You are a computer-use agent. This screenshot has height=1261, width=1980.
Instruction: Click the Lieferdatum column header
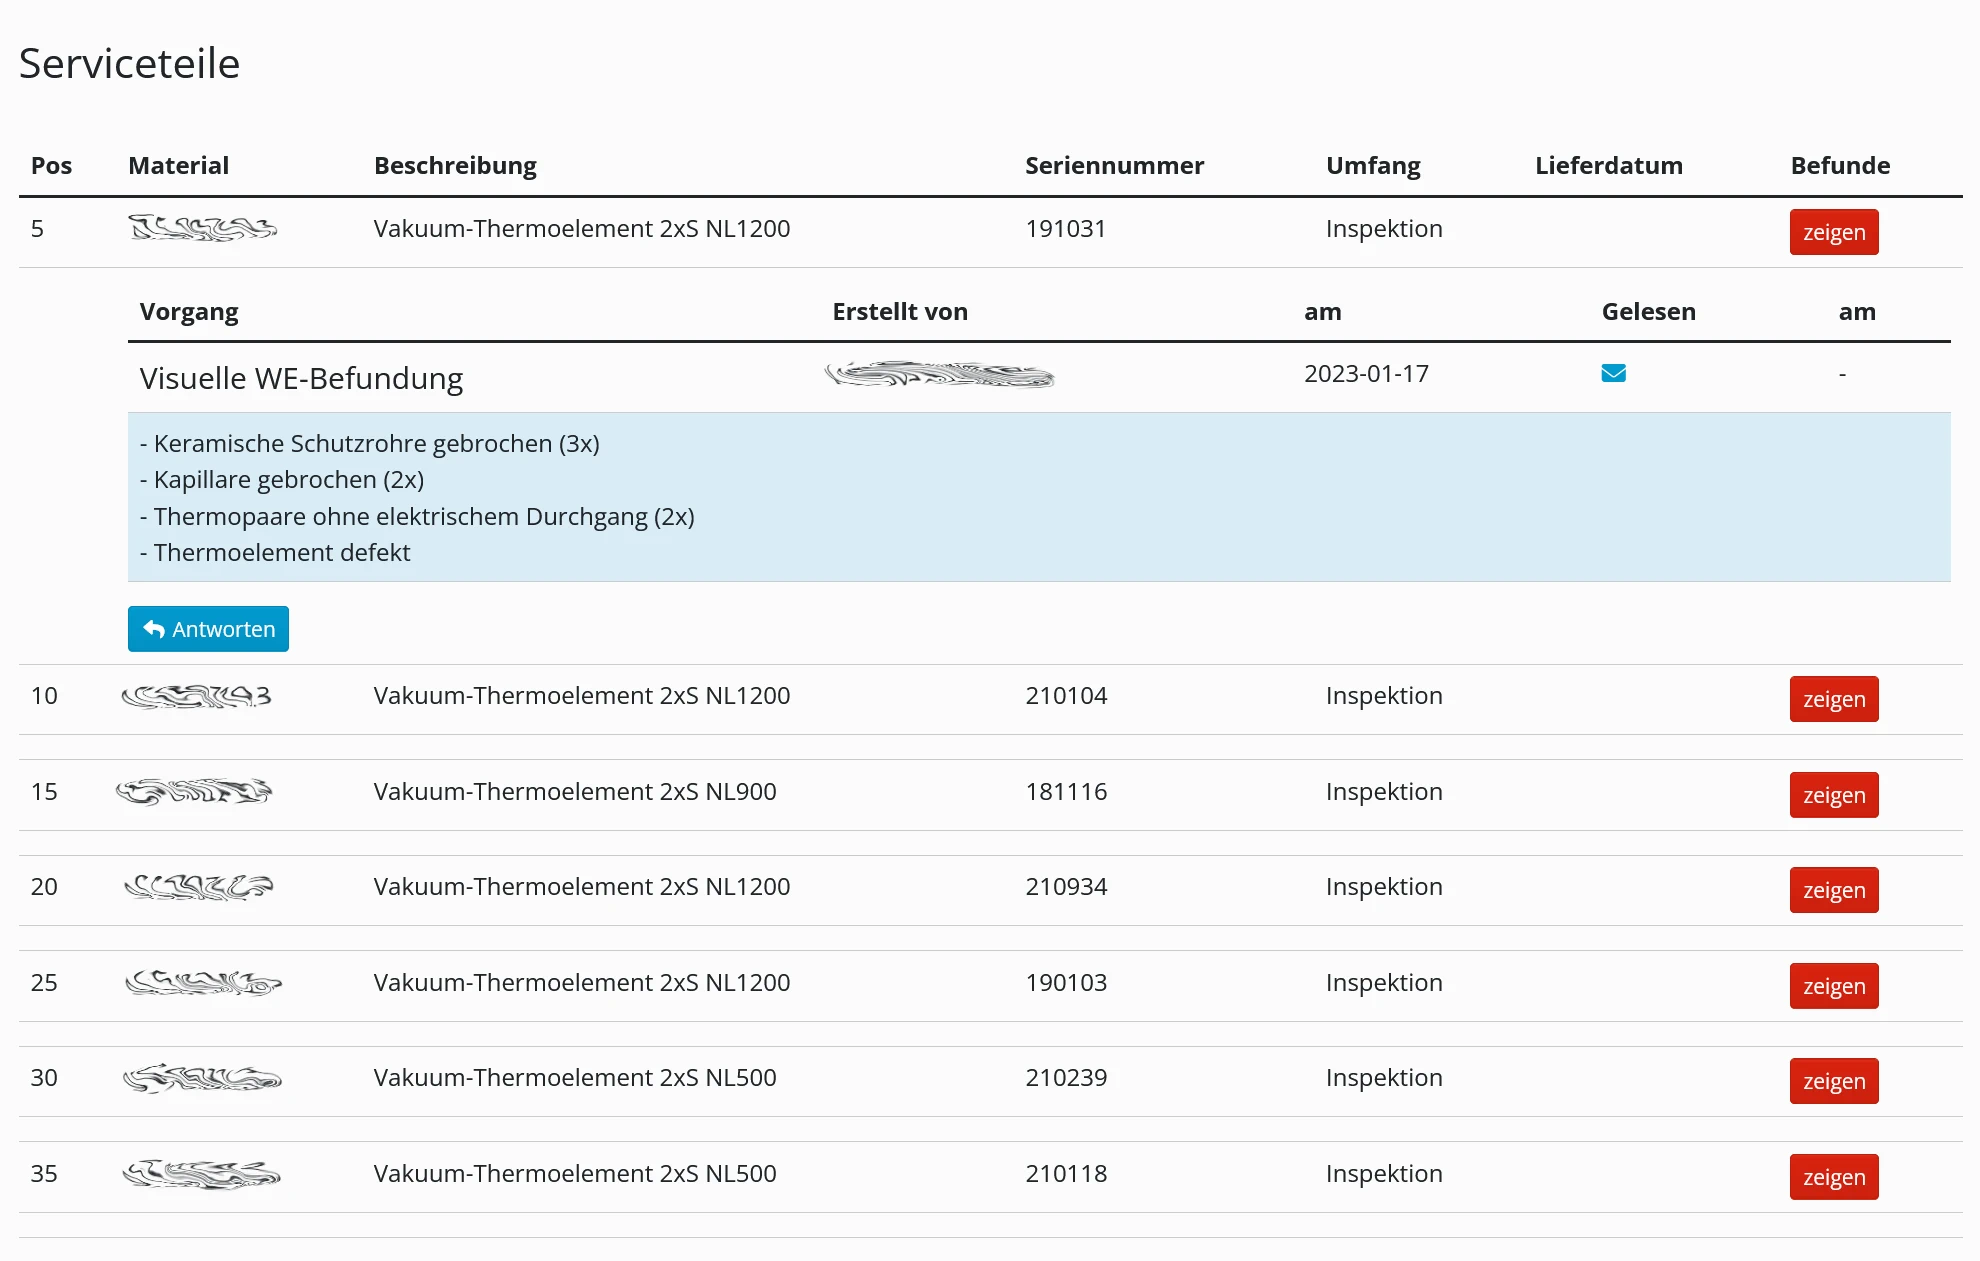point(1609,165)
